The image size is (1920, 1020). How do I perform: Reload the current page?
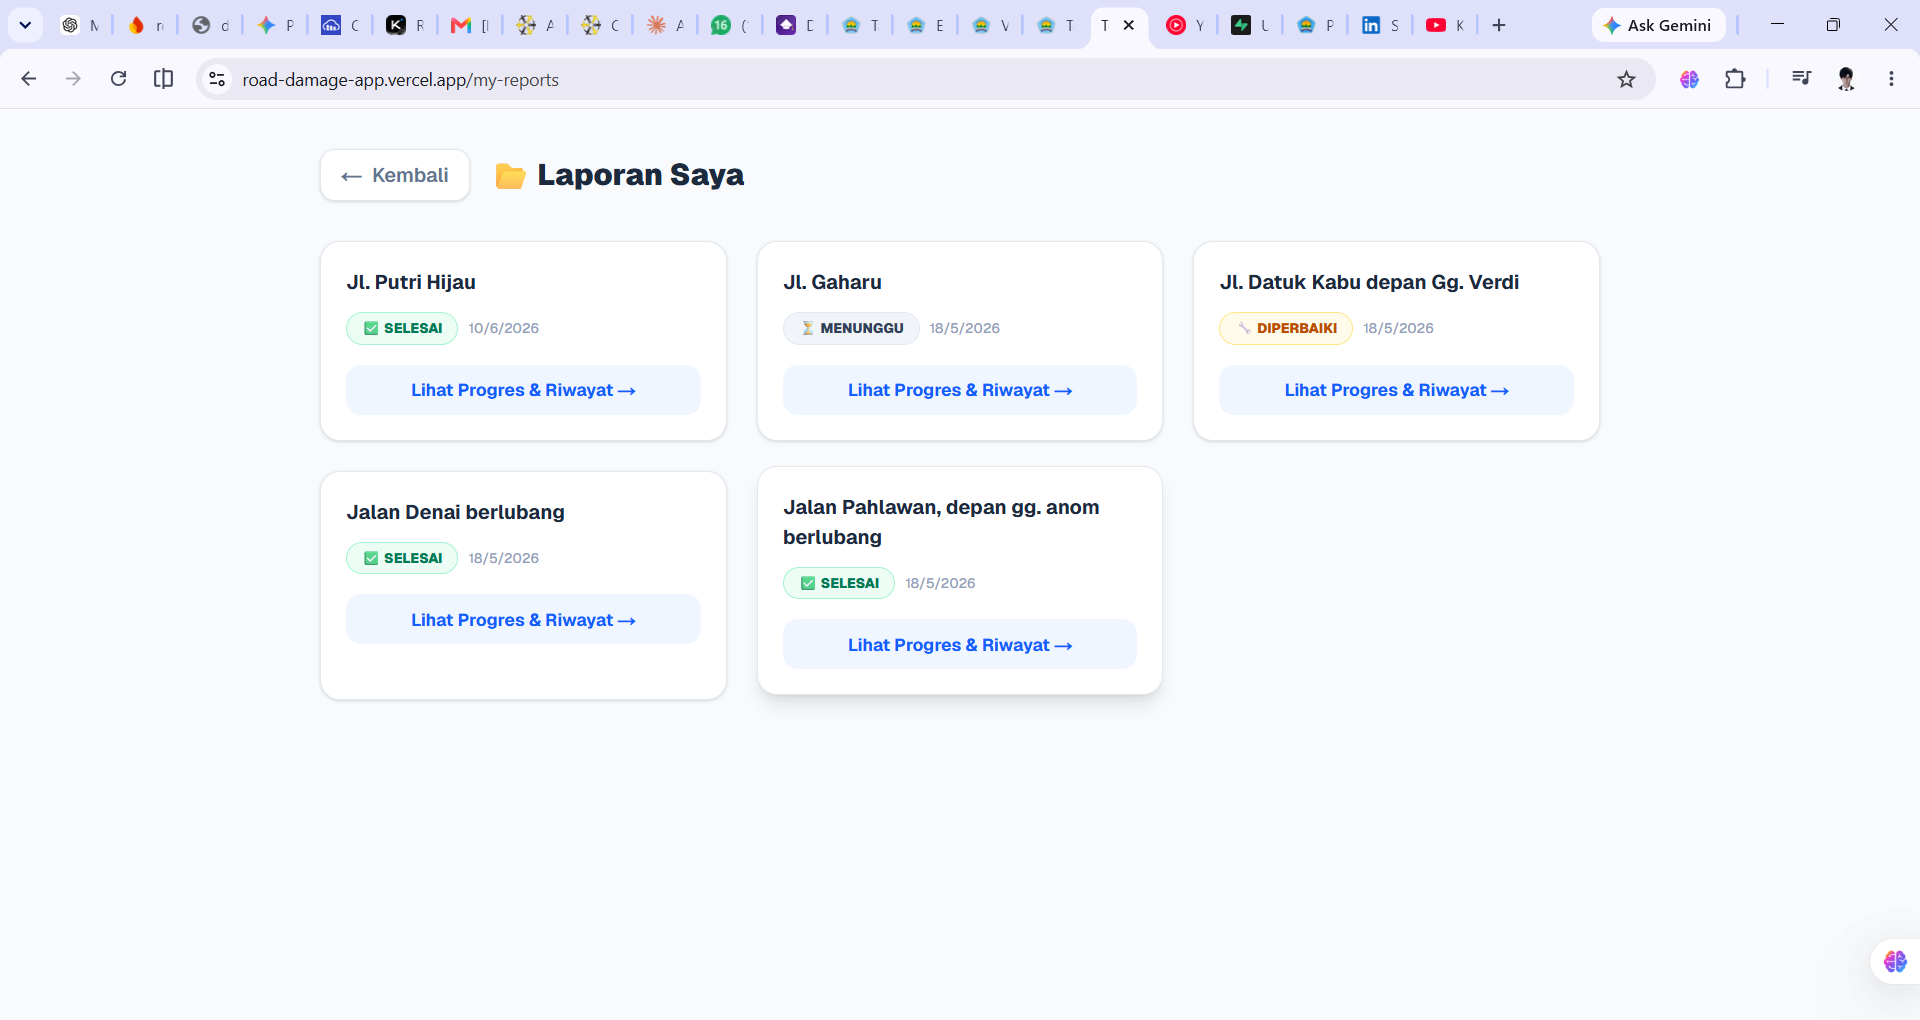pos(118,79)
